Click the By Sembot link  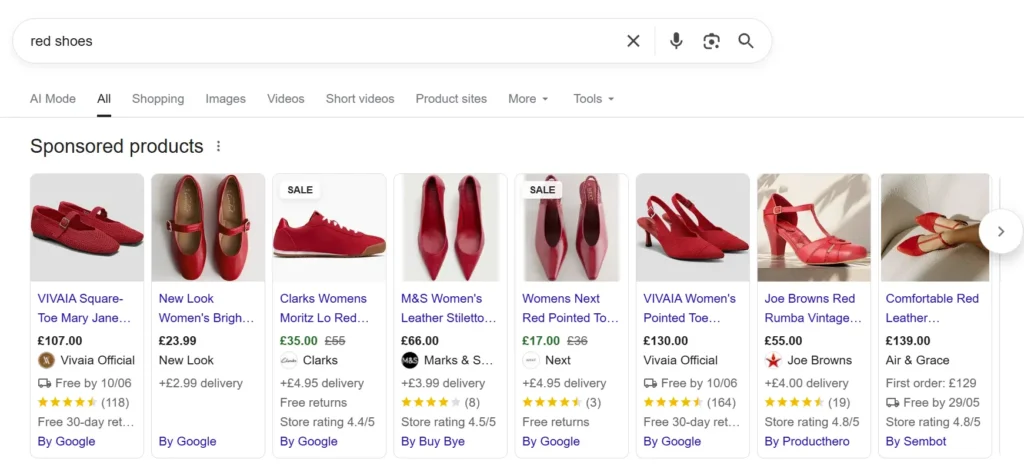(x=916, y=442)
